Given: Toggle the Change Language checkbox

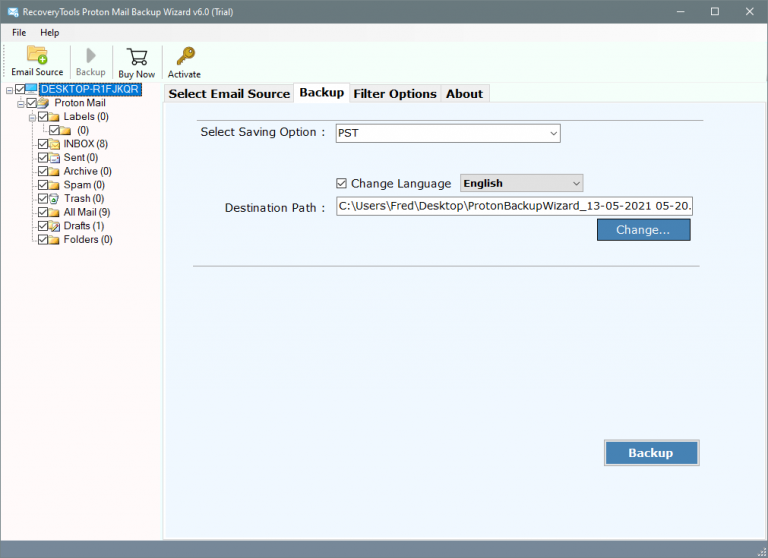Looking at the screenshot, I should (341, 183).
